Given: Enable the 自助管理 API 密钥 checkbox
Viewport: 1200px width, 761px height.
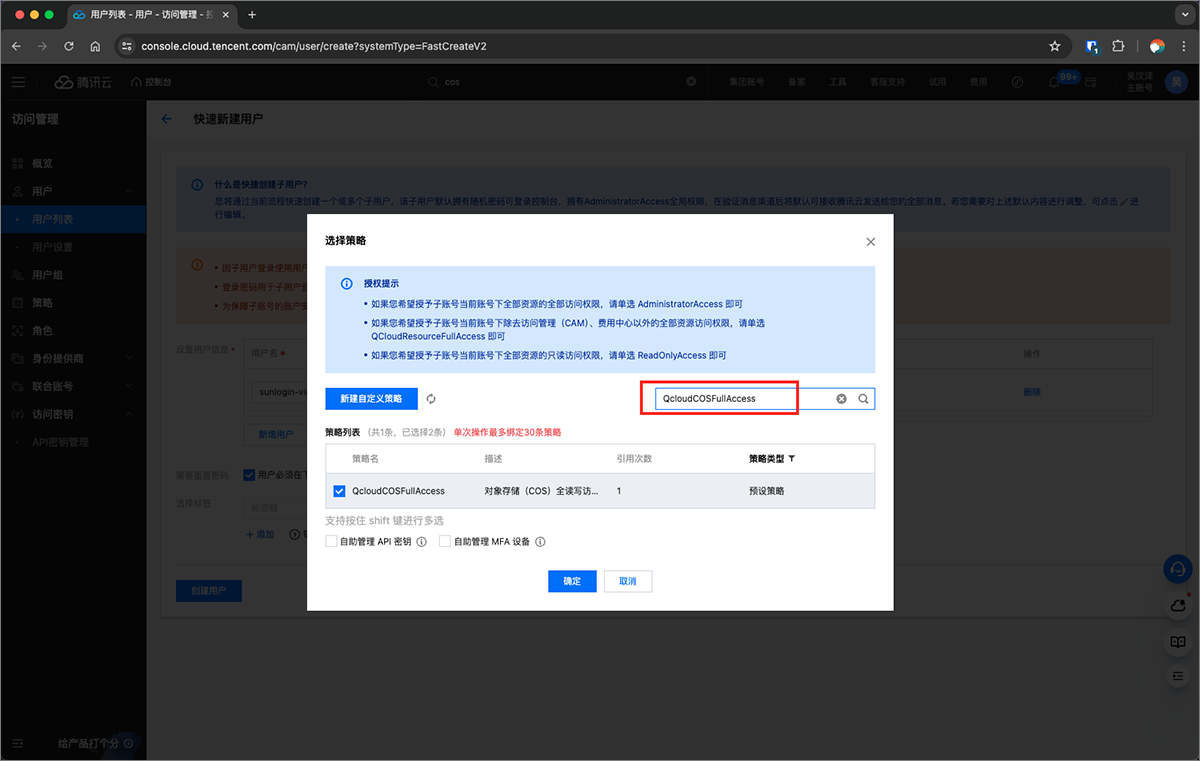Looking at the screenshot, I should (x=331, y=542).
